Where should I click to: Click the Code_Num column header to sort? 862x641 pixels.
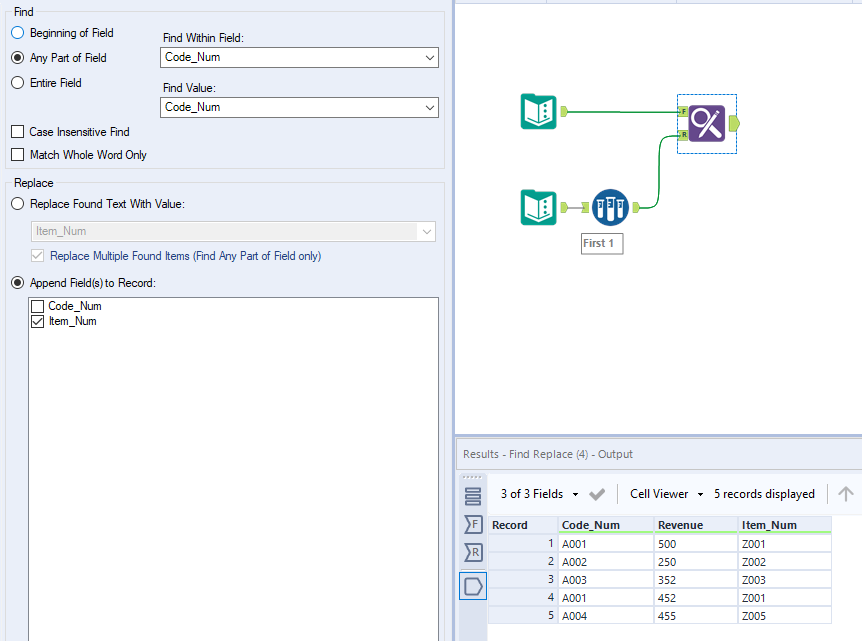[590, 524]
